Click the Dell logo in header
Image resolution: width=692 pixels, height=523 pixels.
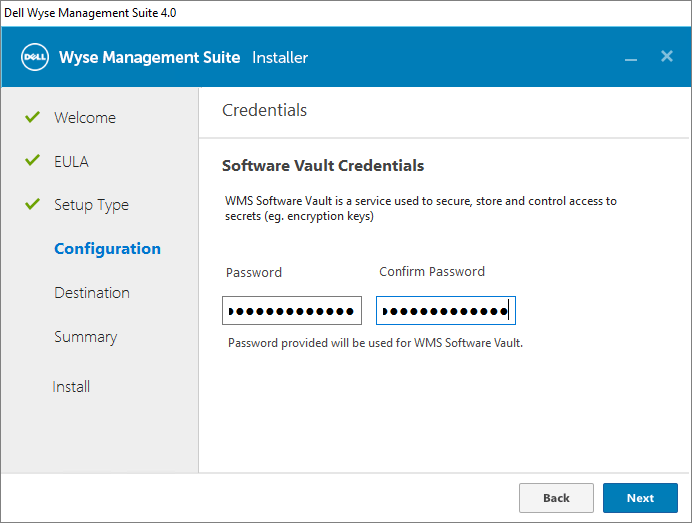(35, 57)
